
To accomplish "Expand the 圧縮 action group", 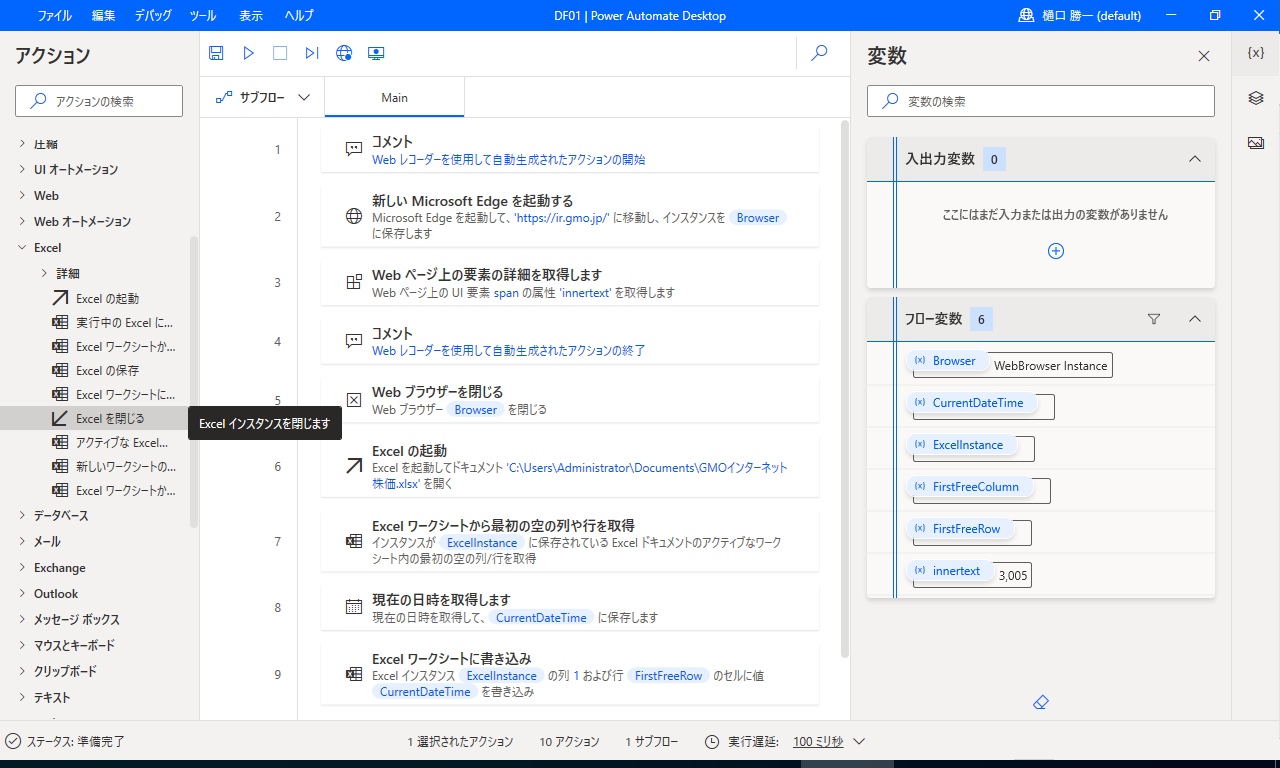I will coord(22,144).
